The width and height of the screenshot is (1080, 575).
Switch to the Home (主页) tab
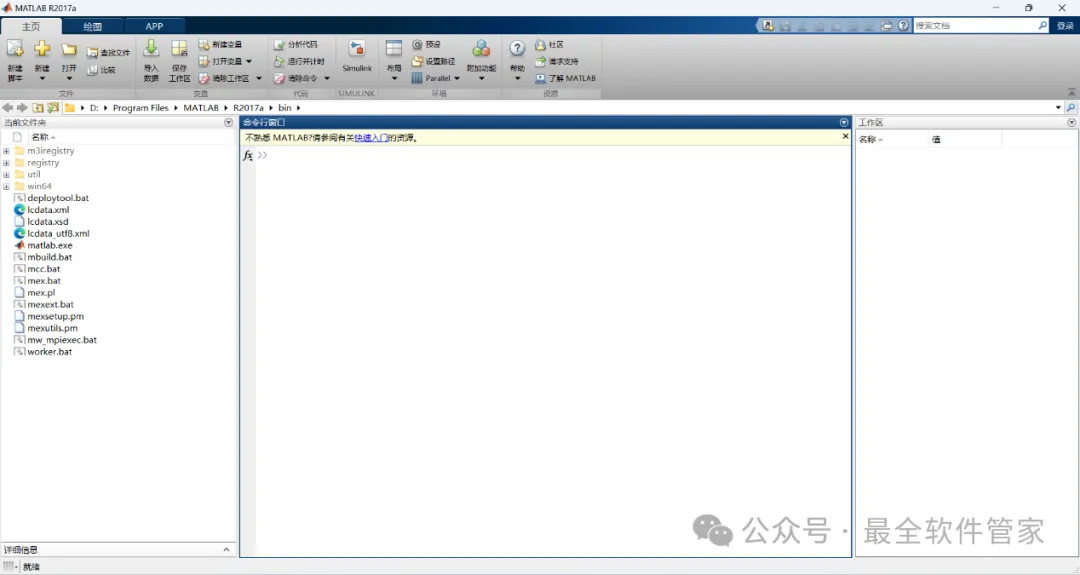click(31, 26)
